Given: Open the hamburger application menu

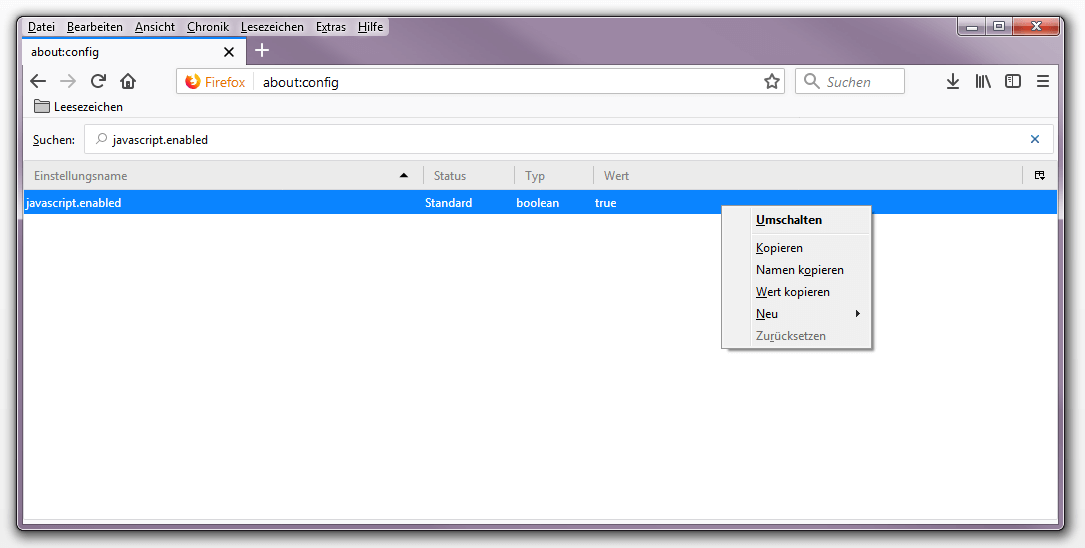Looking at the screenshot, I should click(1043, 82).
